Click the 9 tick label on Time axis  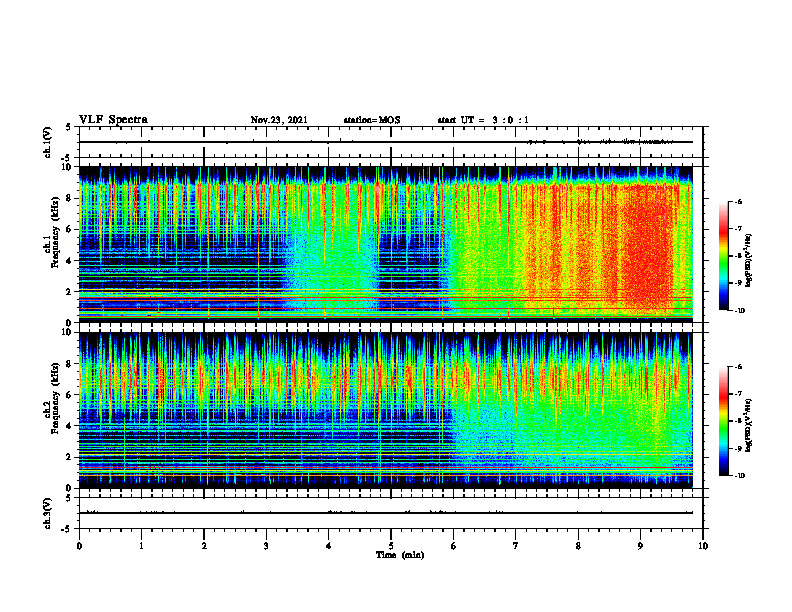click(640, 546)
